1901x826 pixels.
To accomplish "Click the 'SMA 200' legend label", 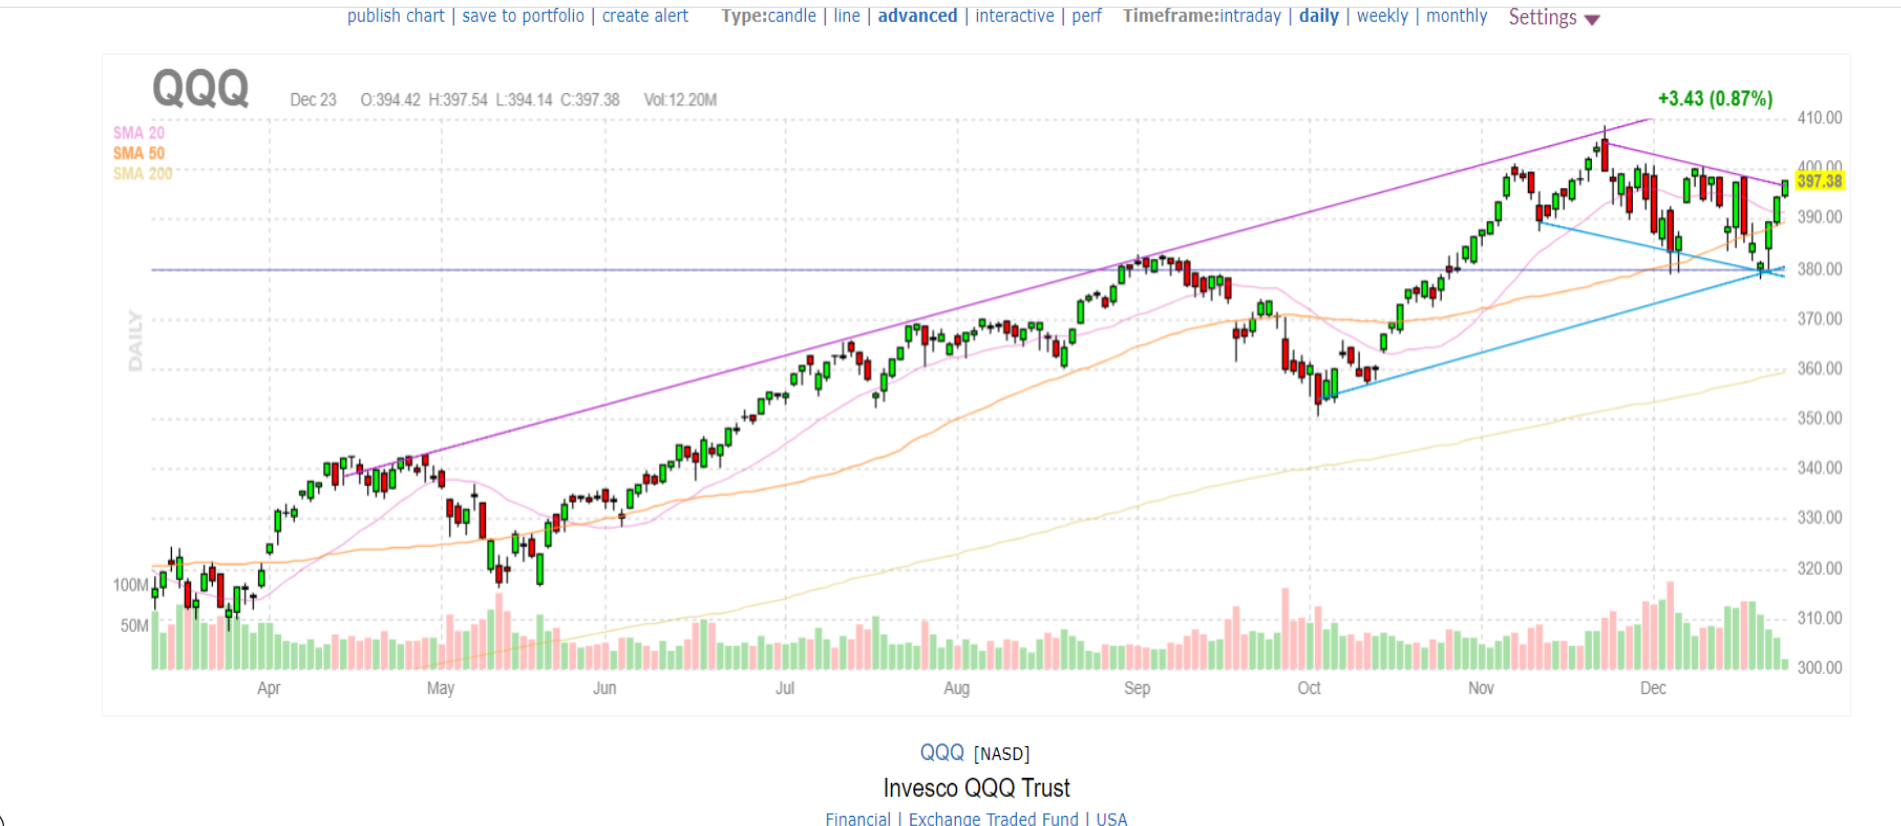I will coord(143,174).
